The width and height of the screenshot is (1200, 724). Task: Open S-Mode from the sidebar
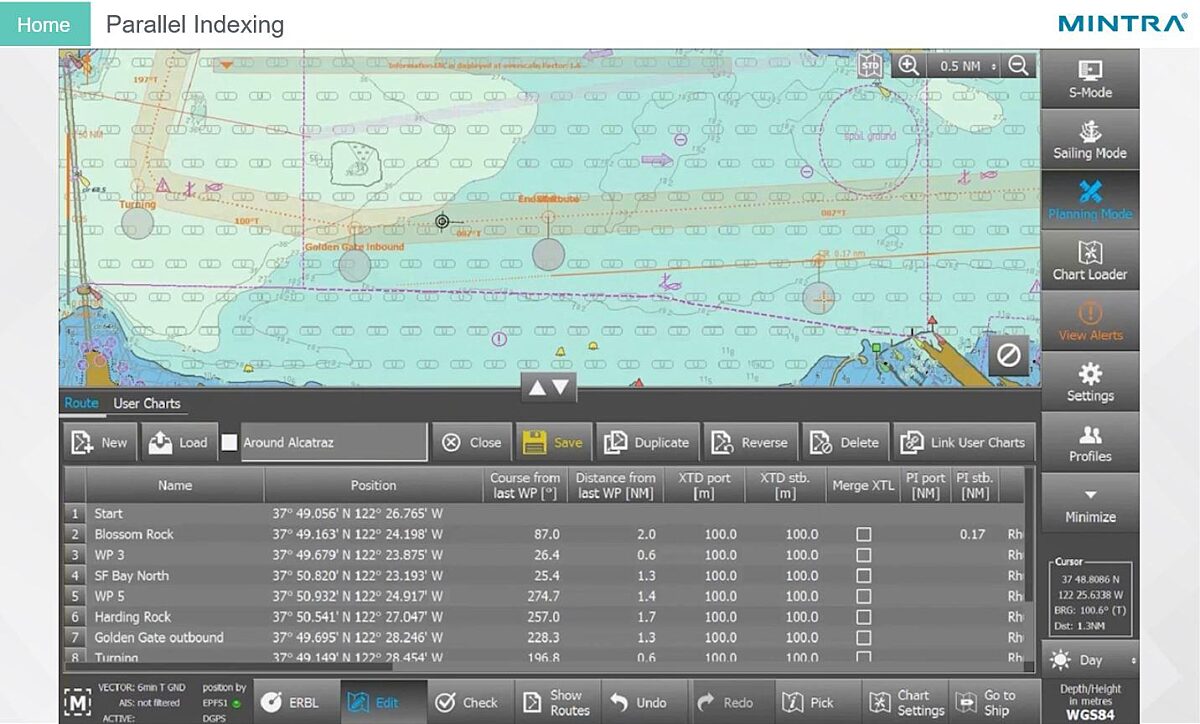(x=1090, y=80)
